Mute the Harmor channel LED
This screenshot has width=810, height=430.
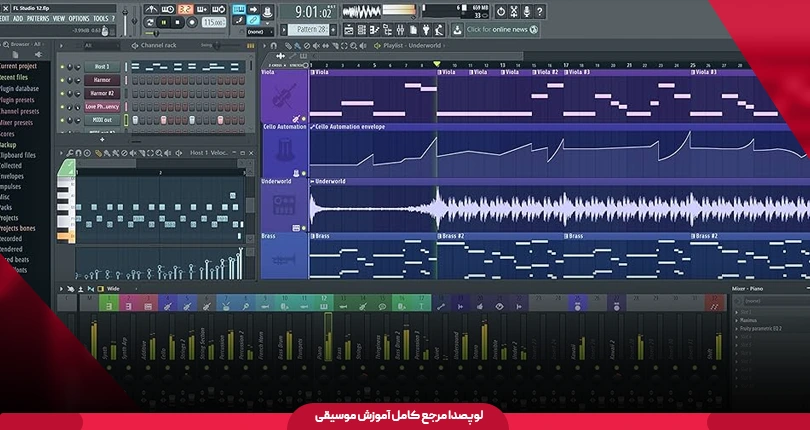pyautogui.click(x=63, y=81)
